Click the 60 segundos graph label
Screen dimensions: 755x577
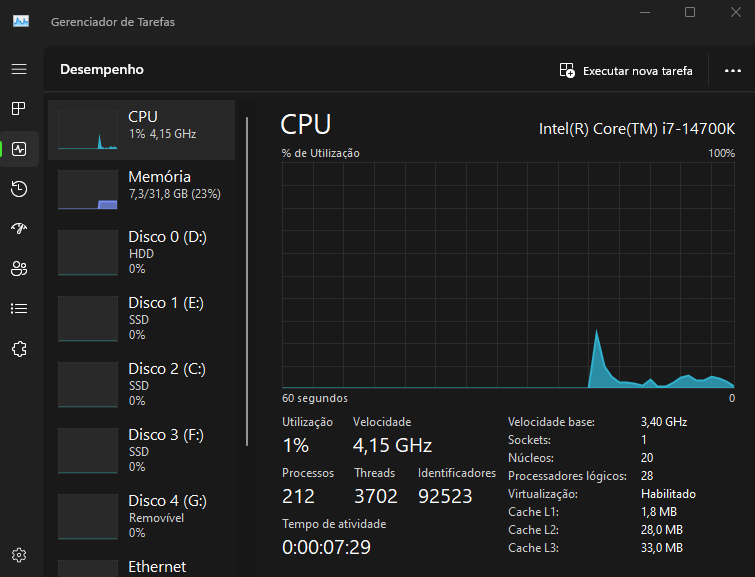(315, 398)
